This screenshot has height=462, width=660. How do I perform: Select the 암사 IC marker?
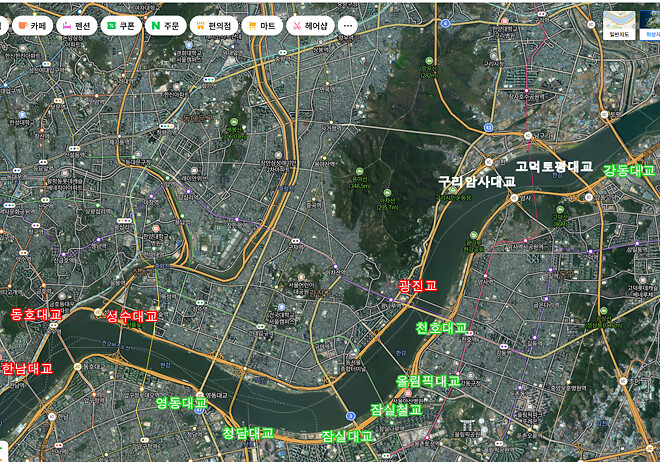[514, 198]
